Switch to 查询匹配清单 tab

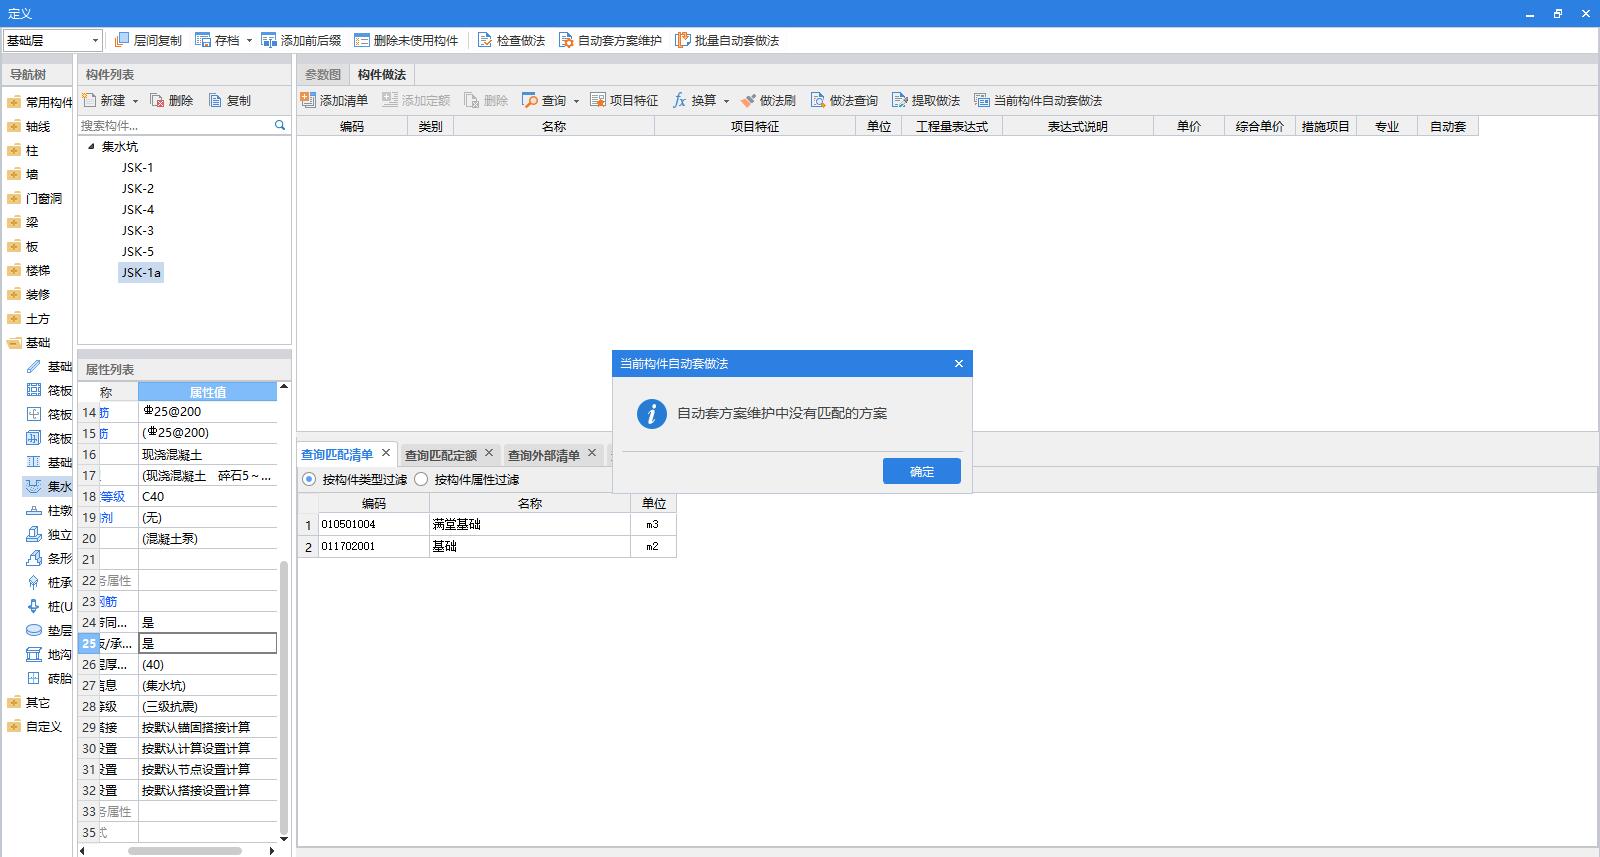pos(337,454)
